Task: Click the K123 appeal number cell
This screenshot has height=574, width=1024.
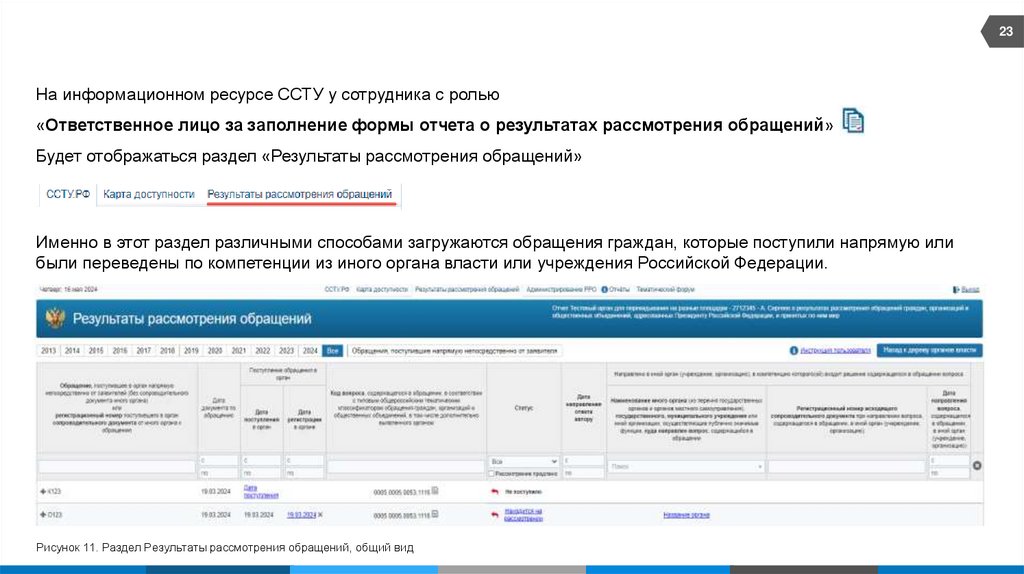Action: point(54,491)
